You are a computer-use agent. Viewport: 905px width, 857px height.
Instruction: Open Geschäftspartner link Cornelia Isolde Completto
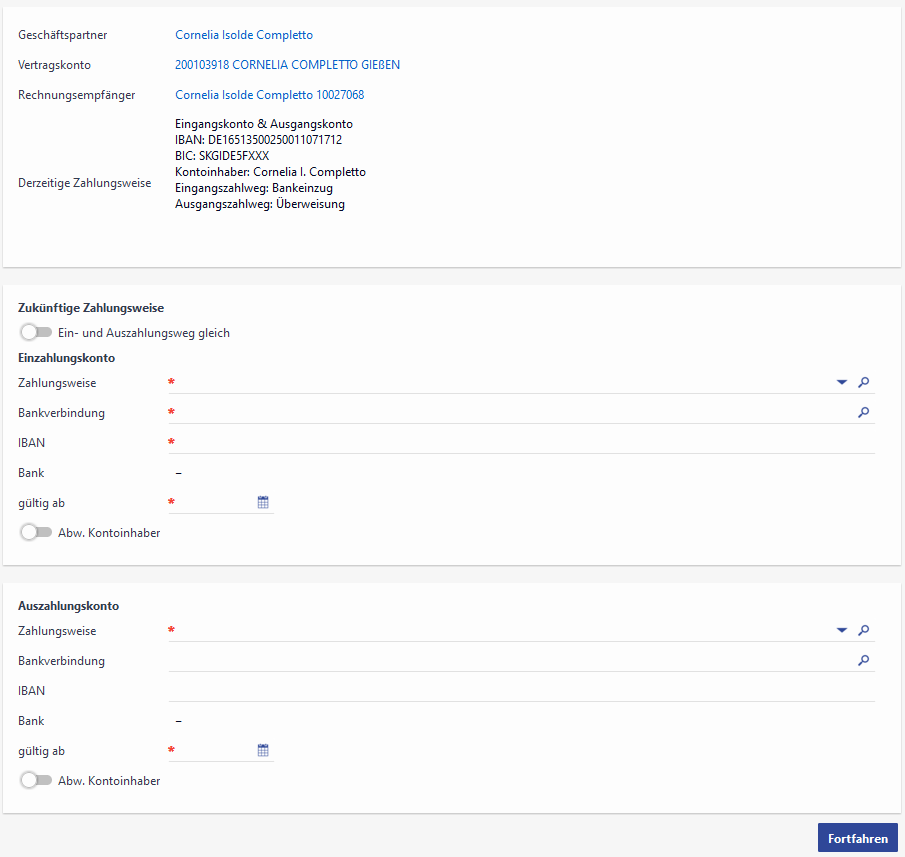pos(244,35)
